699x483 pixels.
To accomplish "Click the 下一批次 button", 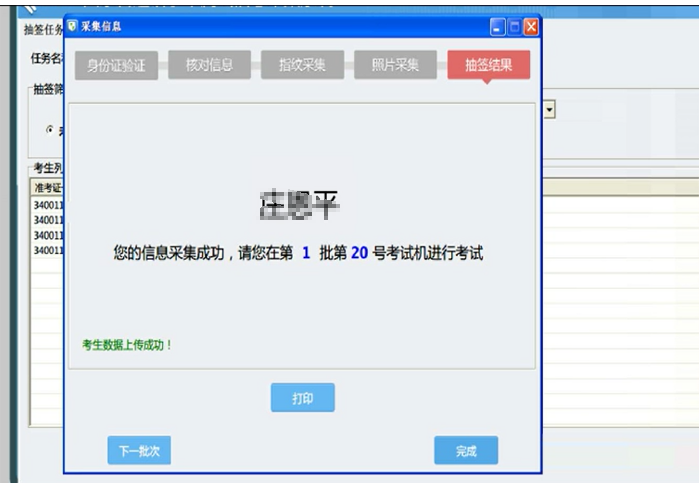I will [139, 450].
